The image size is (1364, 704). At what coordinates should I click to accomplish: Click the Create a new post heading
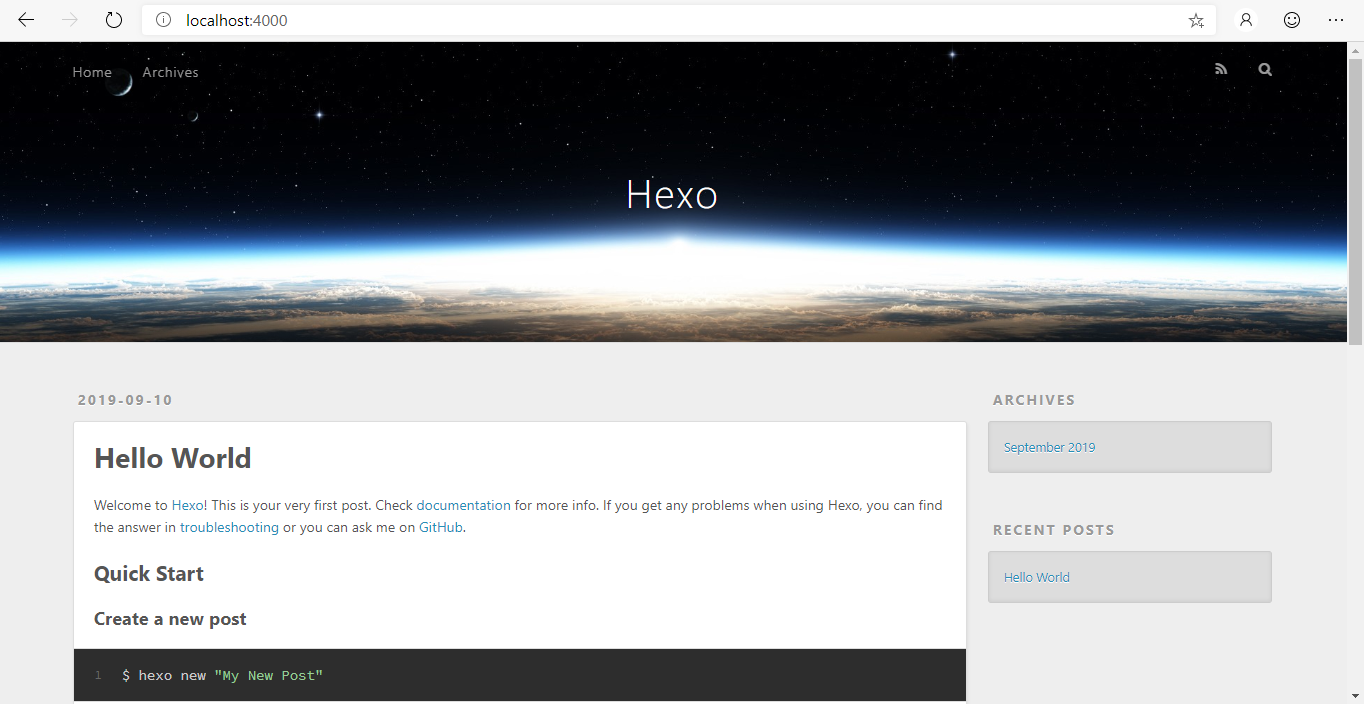pyautogui.click(x=170, y=619)
